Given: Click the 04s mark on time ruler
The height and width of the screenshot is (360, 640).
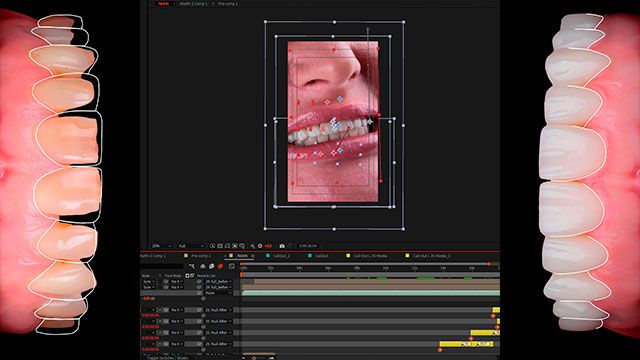Looking at the screenshot, I should pos(299,268).
